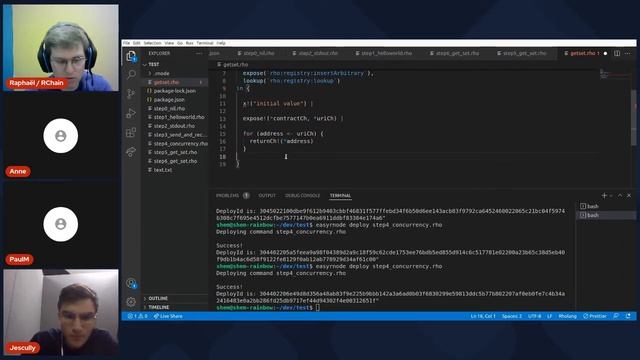Click the LF end-of-line indicator
This screenshot has height=360, width=640.
coord(549,316)
